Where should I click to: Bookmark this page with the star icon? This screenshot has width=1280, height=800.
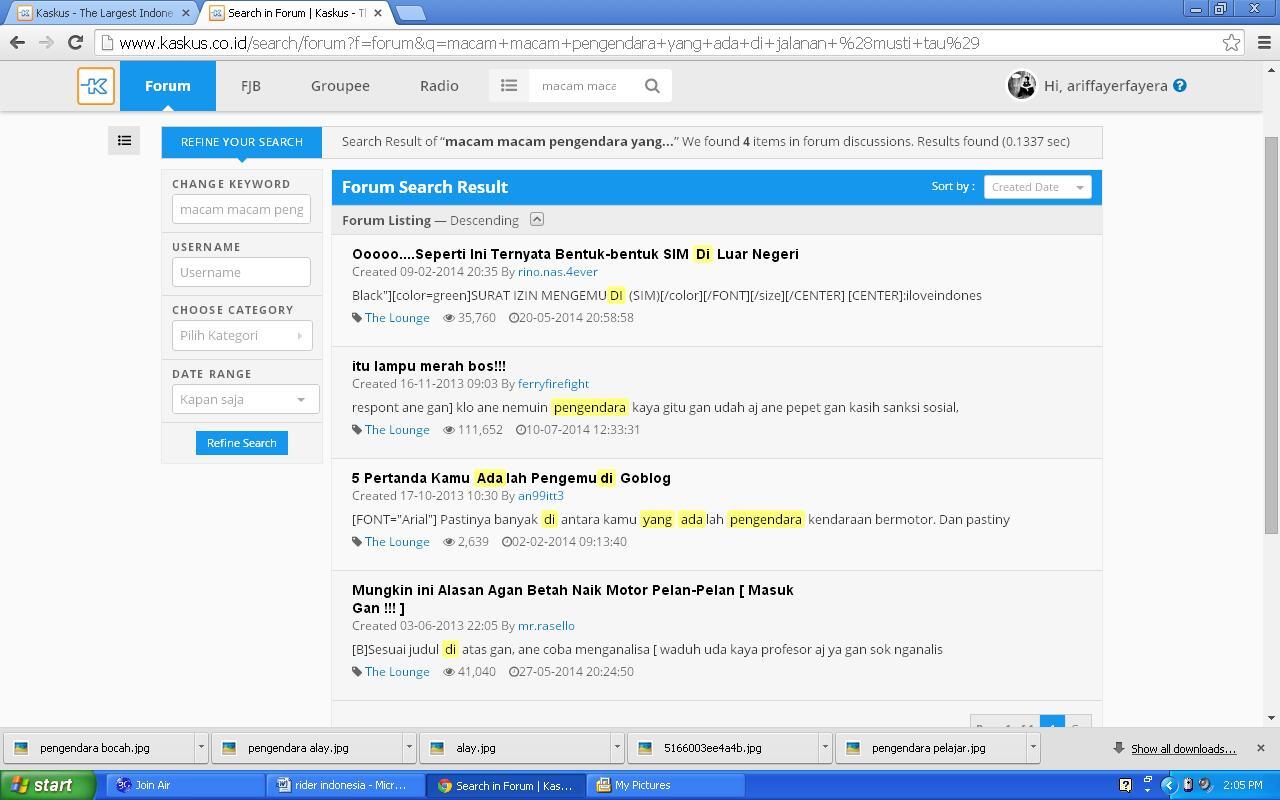point(1231,42)
